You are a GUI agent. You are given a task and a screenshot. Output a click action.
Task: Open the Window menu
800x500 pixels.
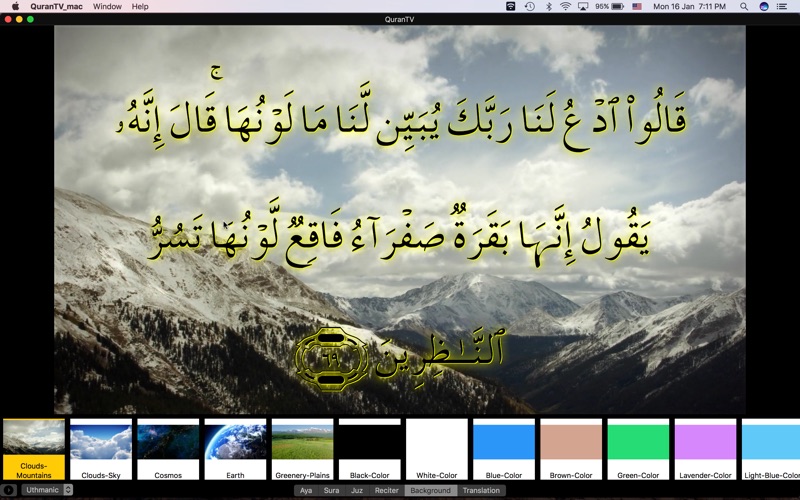pos(107,7)
